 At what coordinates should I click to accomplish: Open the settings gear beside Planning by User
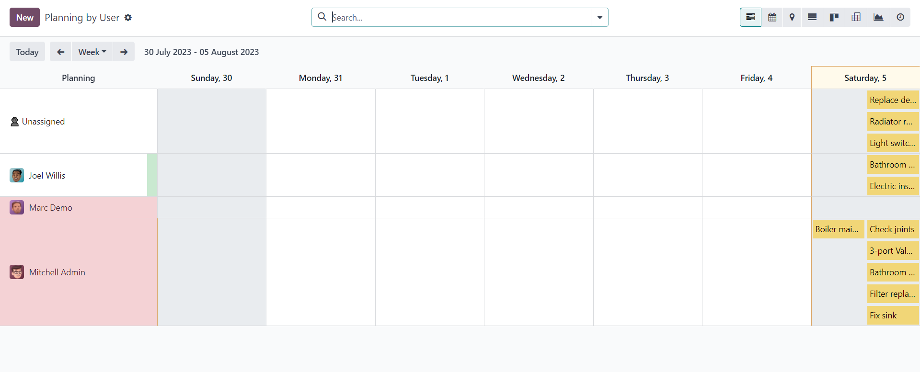(x=128, y=18)
